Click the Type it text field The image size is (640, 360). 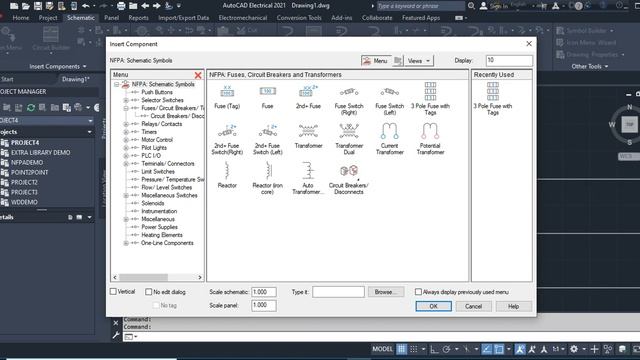(x=338, y=292)
